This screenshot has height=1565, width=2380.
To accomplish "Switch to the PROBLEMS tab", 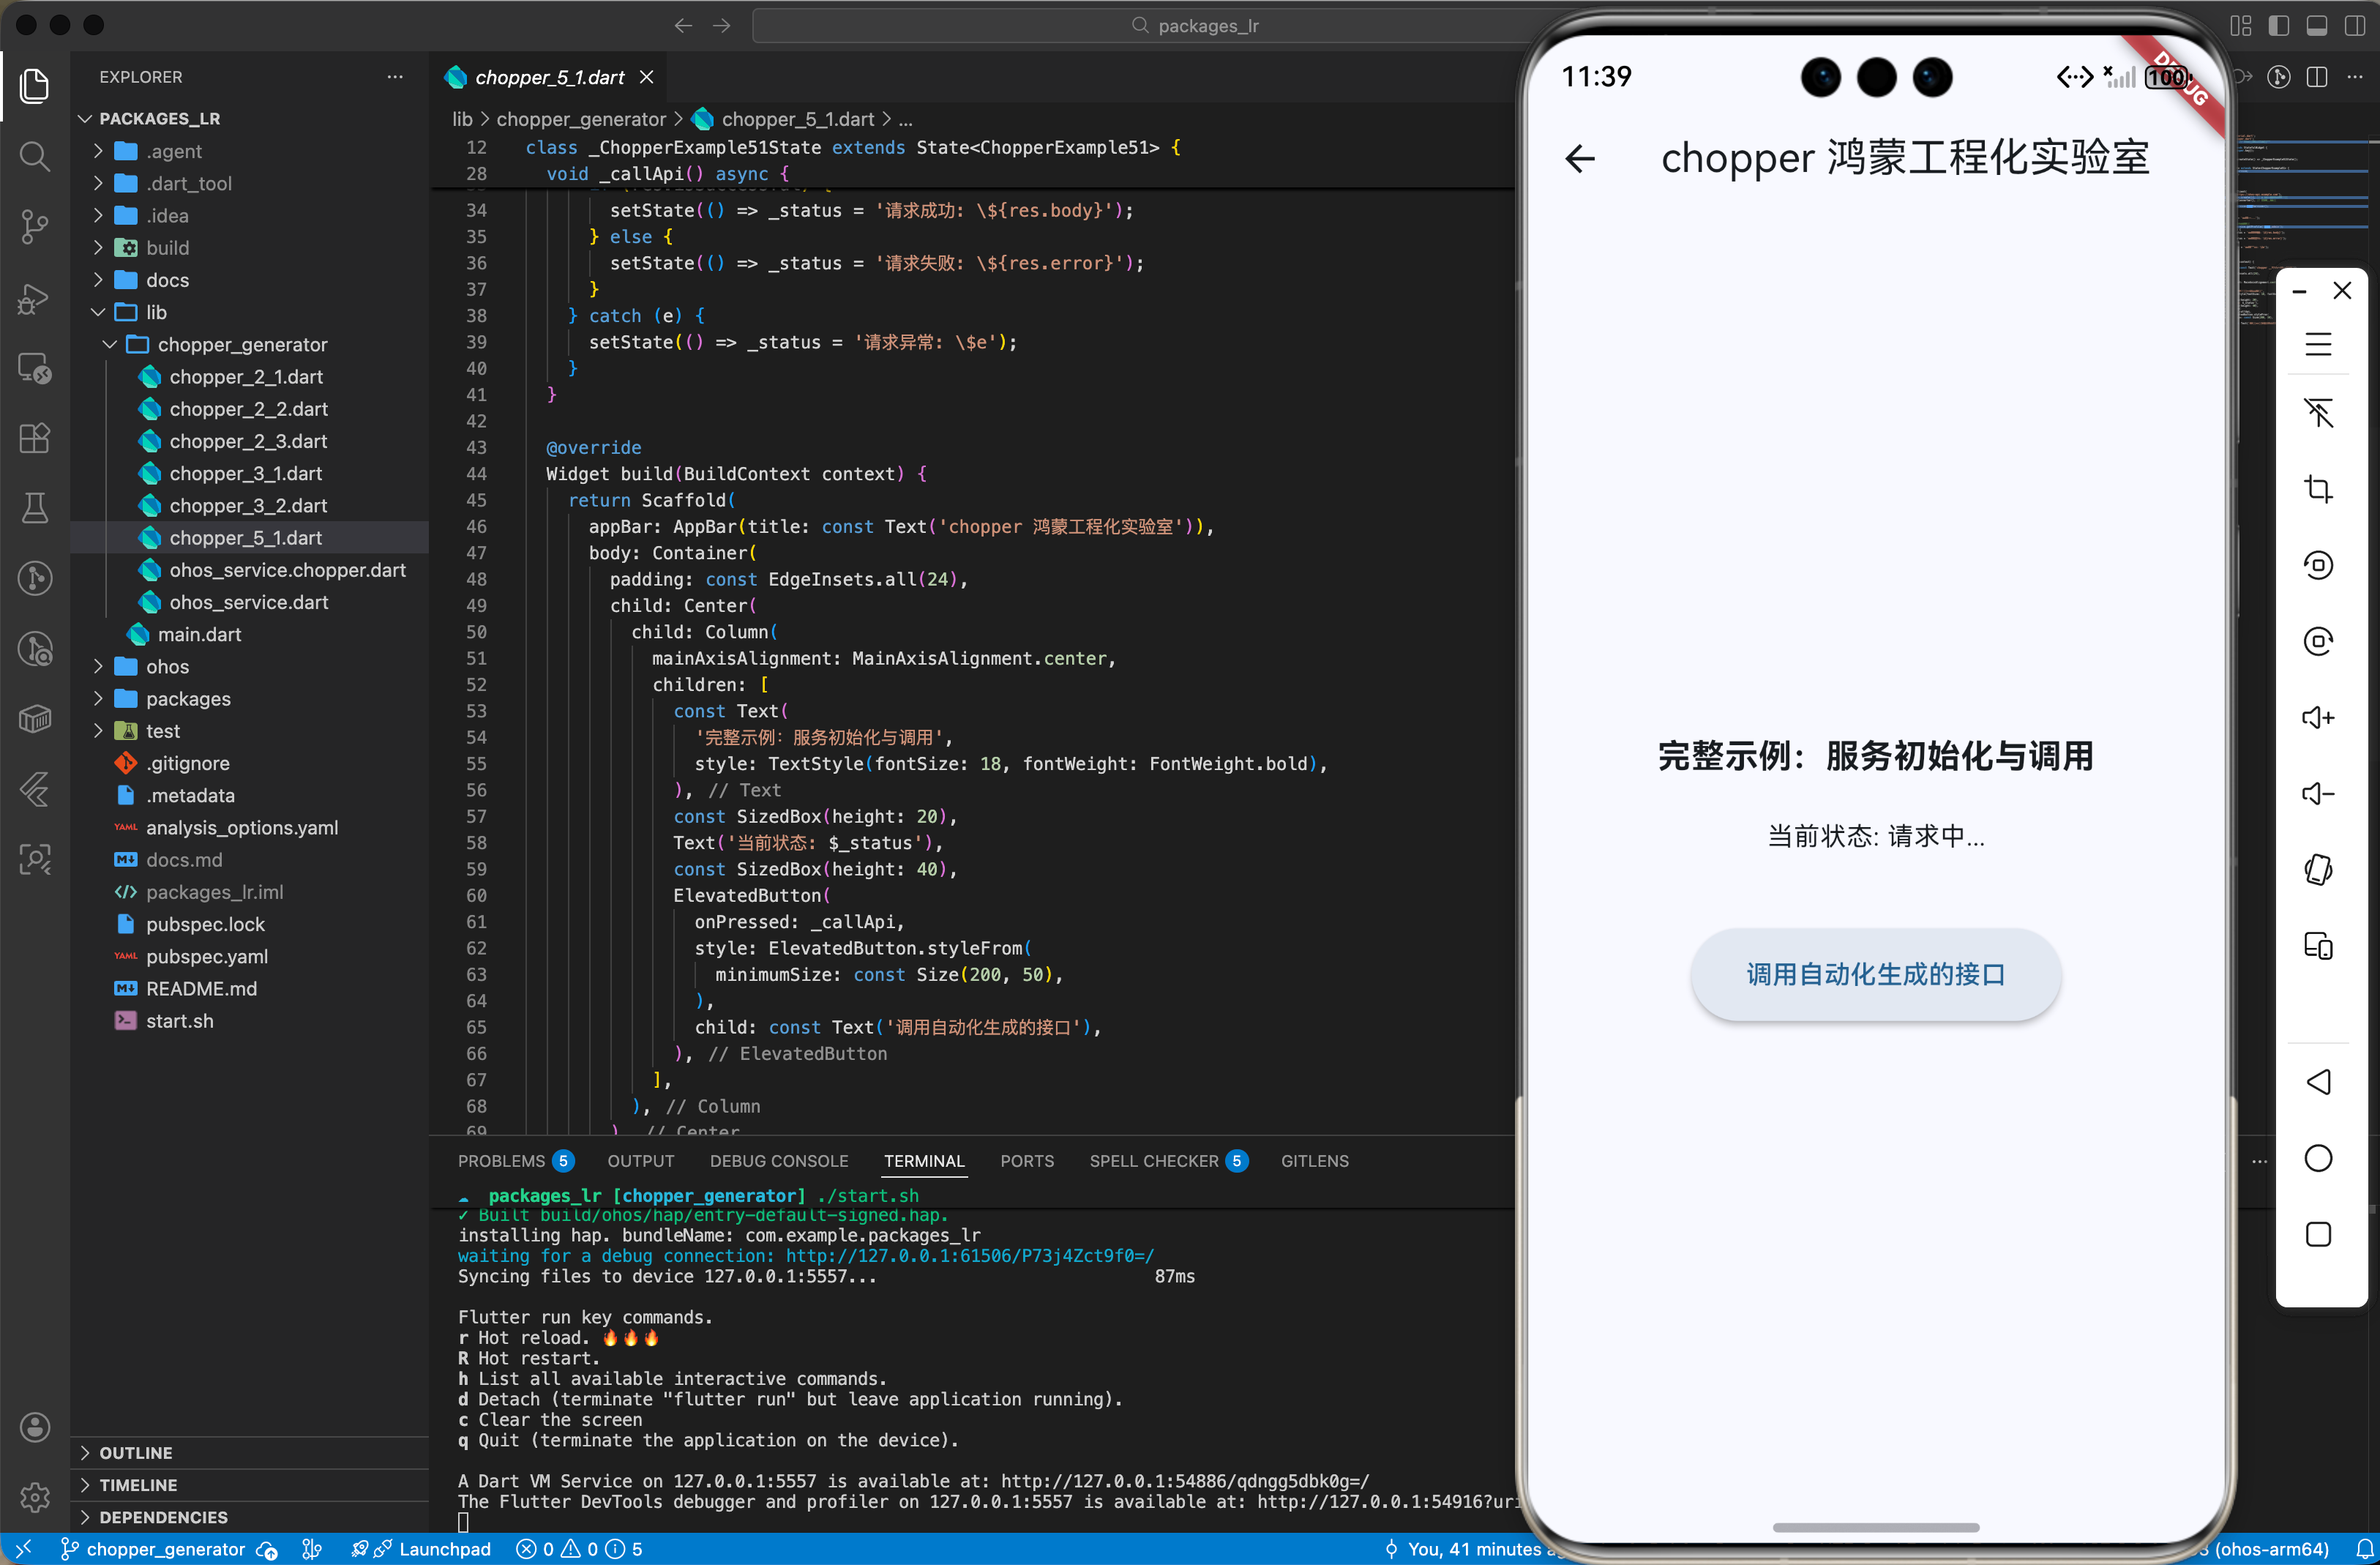I will tap(501, 1161).
